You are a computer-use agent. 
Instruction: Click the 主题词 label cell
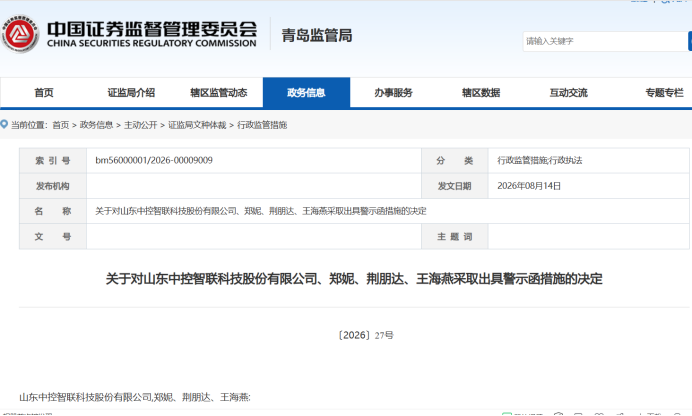(x=455, y=237)
